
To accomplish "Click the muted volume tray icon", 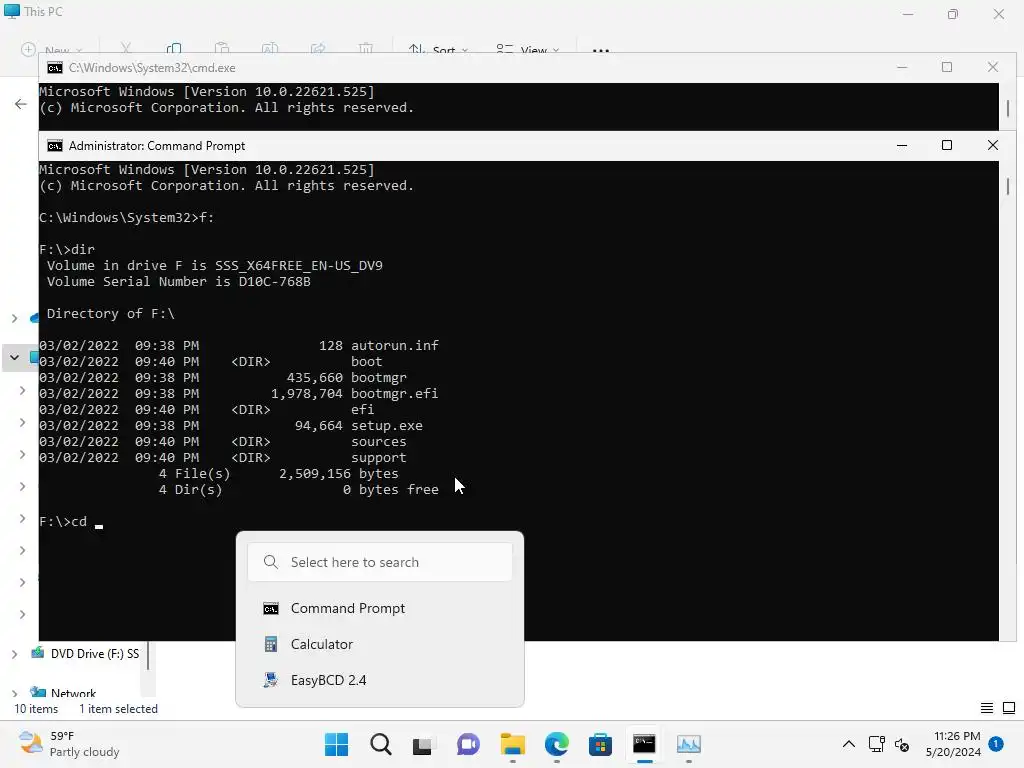I will pyautogui.click(x=902, y=744).
